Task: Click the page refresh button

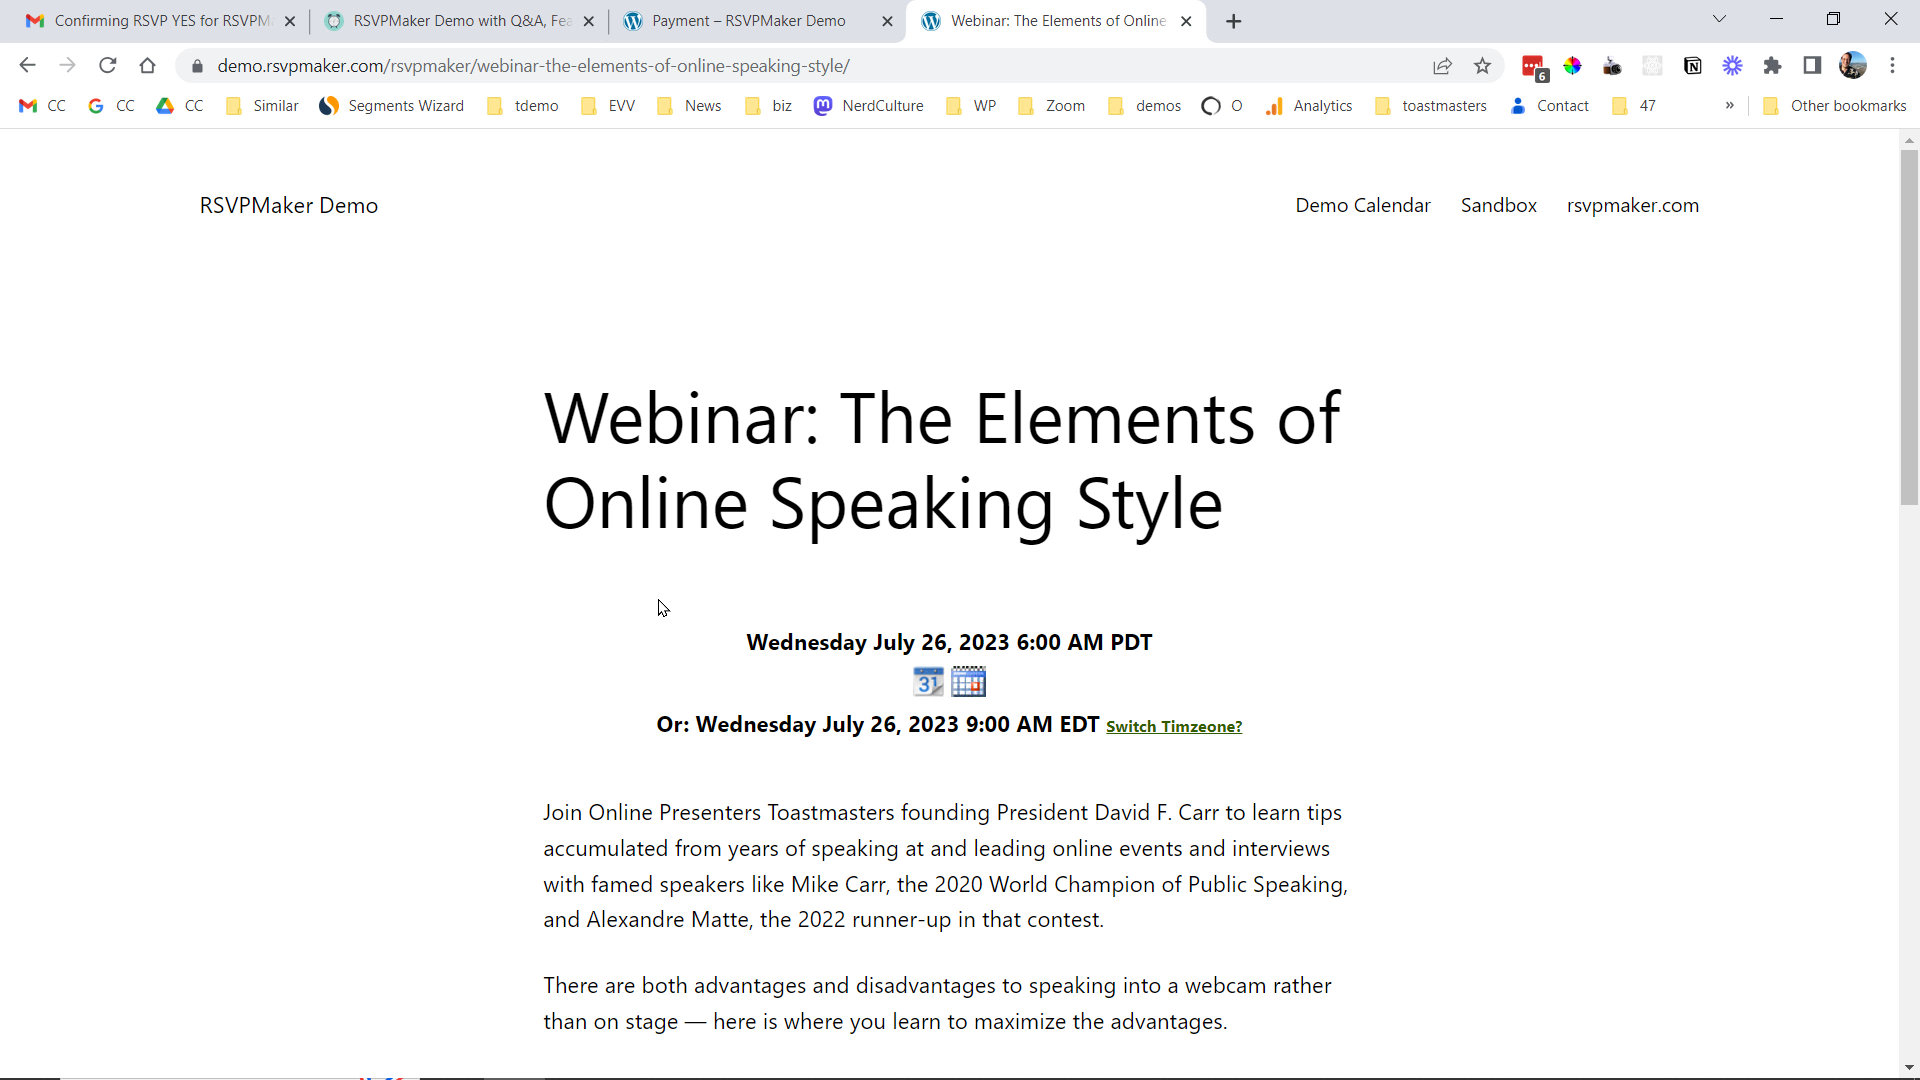Action: 108,66
